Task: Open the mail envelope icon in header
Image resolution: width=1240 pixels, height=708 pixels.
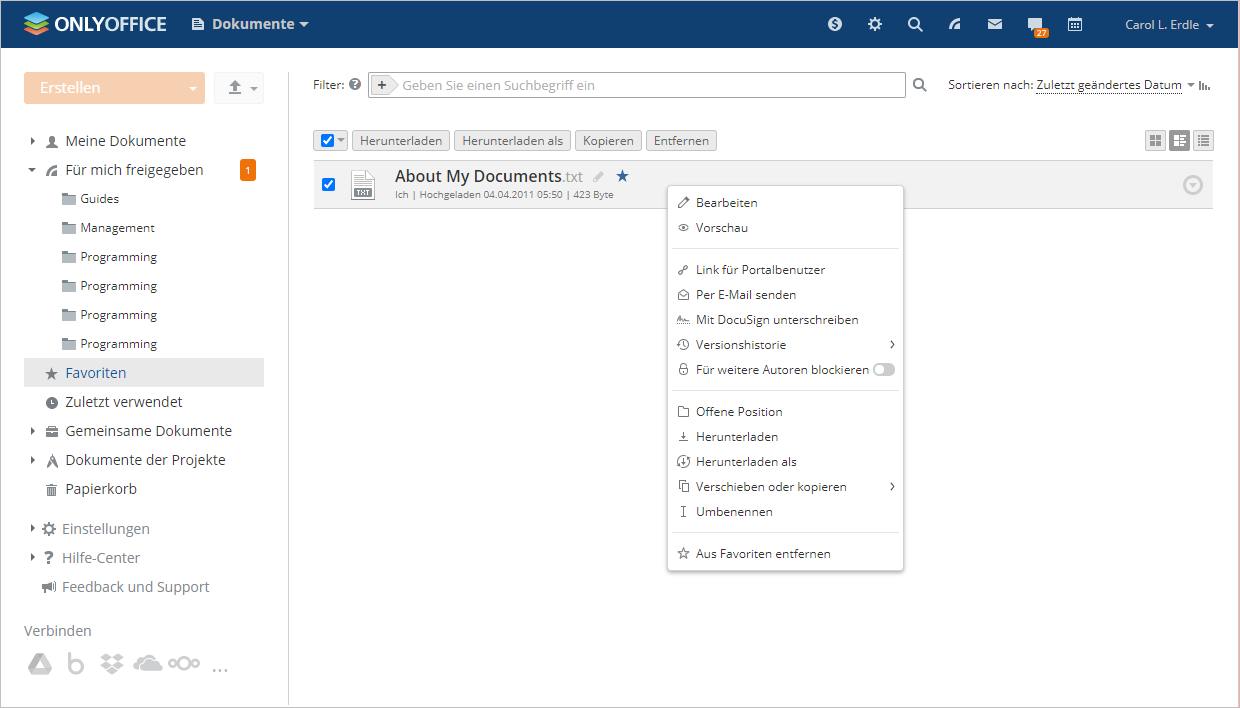Action: (x=995, y=24)
